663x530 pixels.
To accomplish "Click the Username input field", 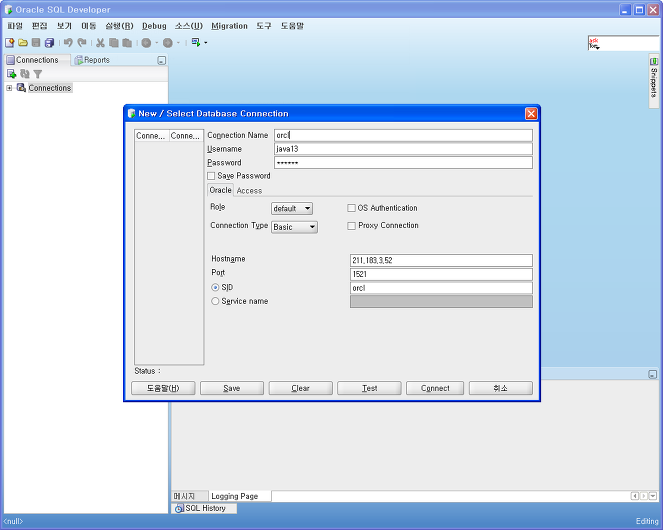I will 403,149.
